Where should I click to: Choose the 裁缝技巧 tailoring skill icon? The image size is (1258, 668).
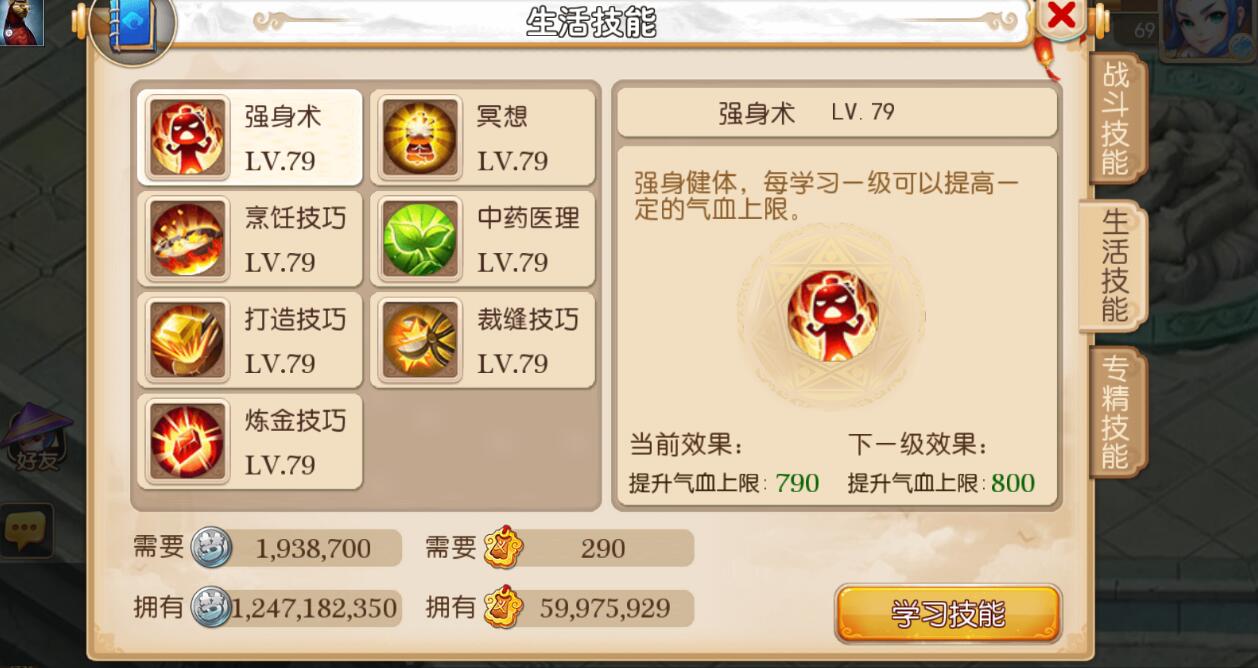420,340
